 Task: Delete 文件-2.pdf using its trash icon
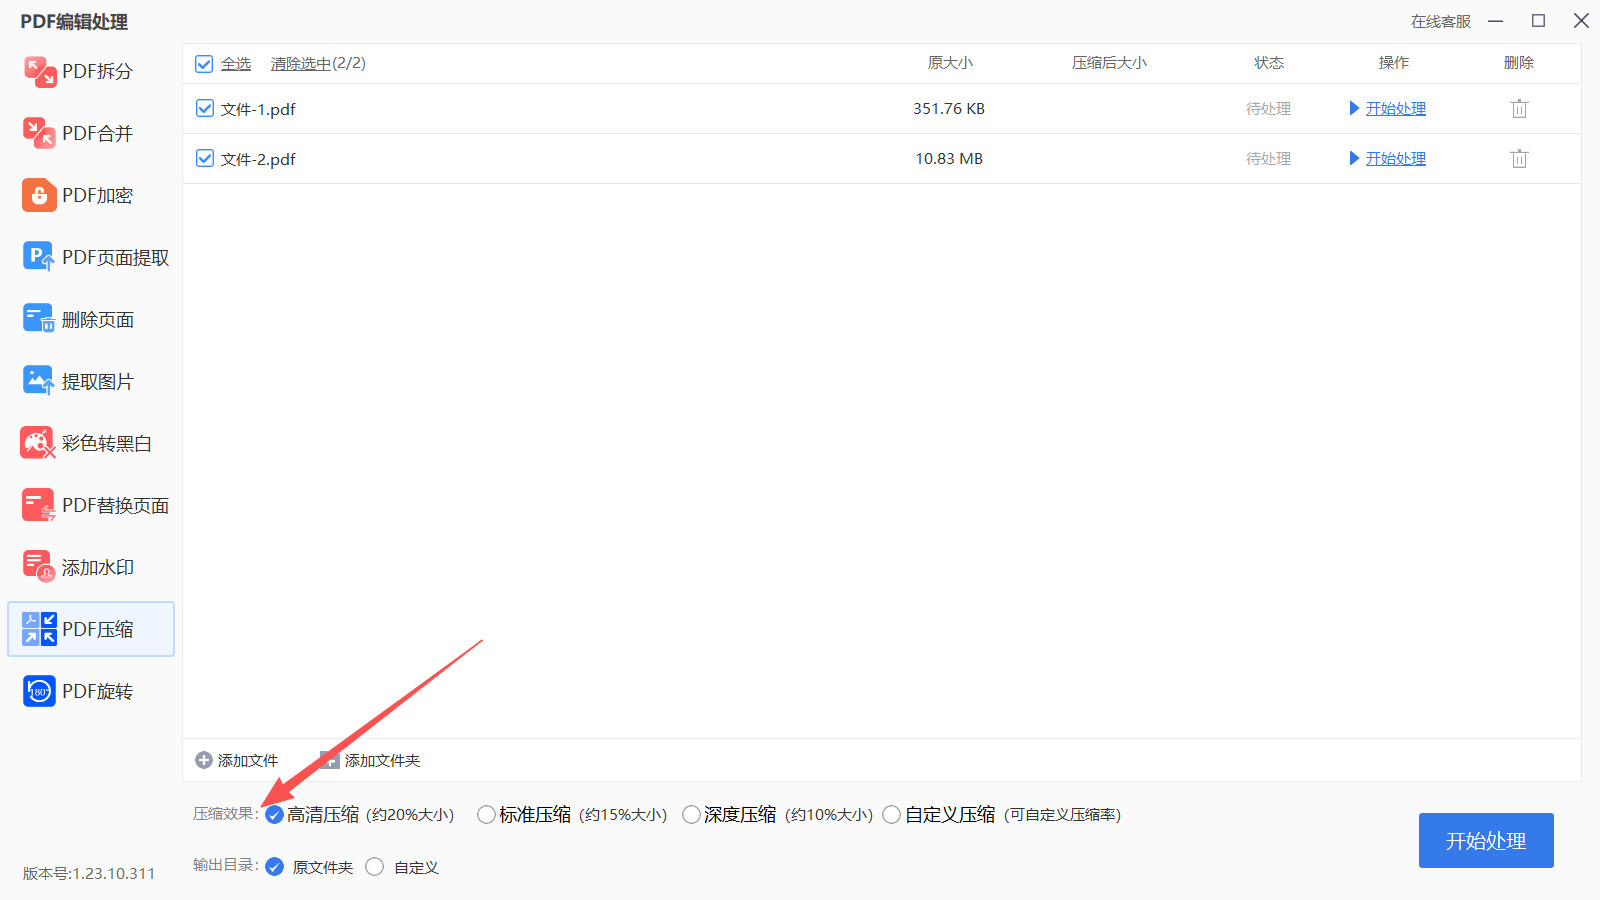pos(1519,159)
